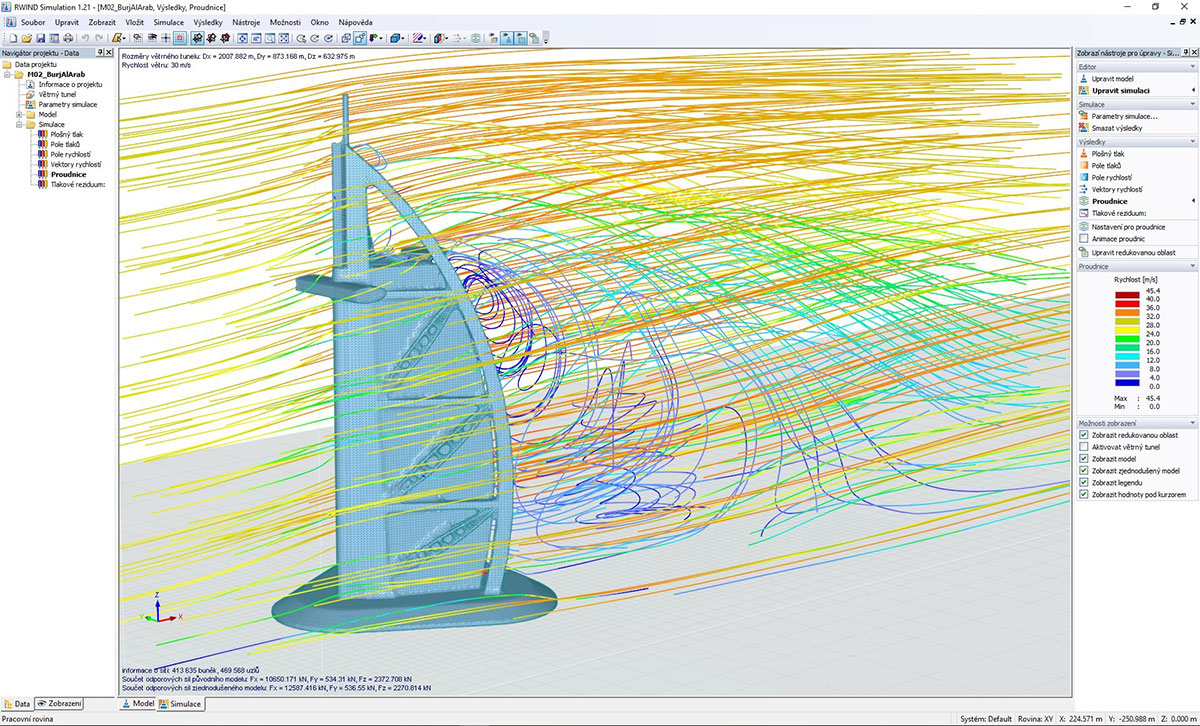The height and width of the screenshot is (726, 1200).
Task: Collapse the M02_BurjAlArab tree node
Action: (7, 74)
